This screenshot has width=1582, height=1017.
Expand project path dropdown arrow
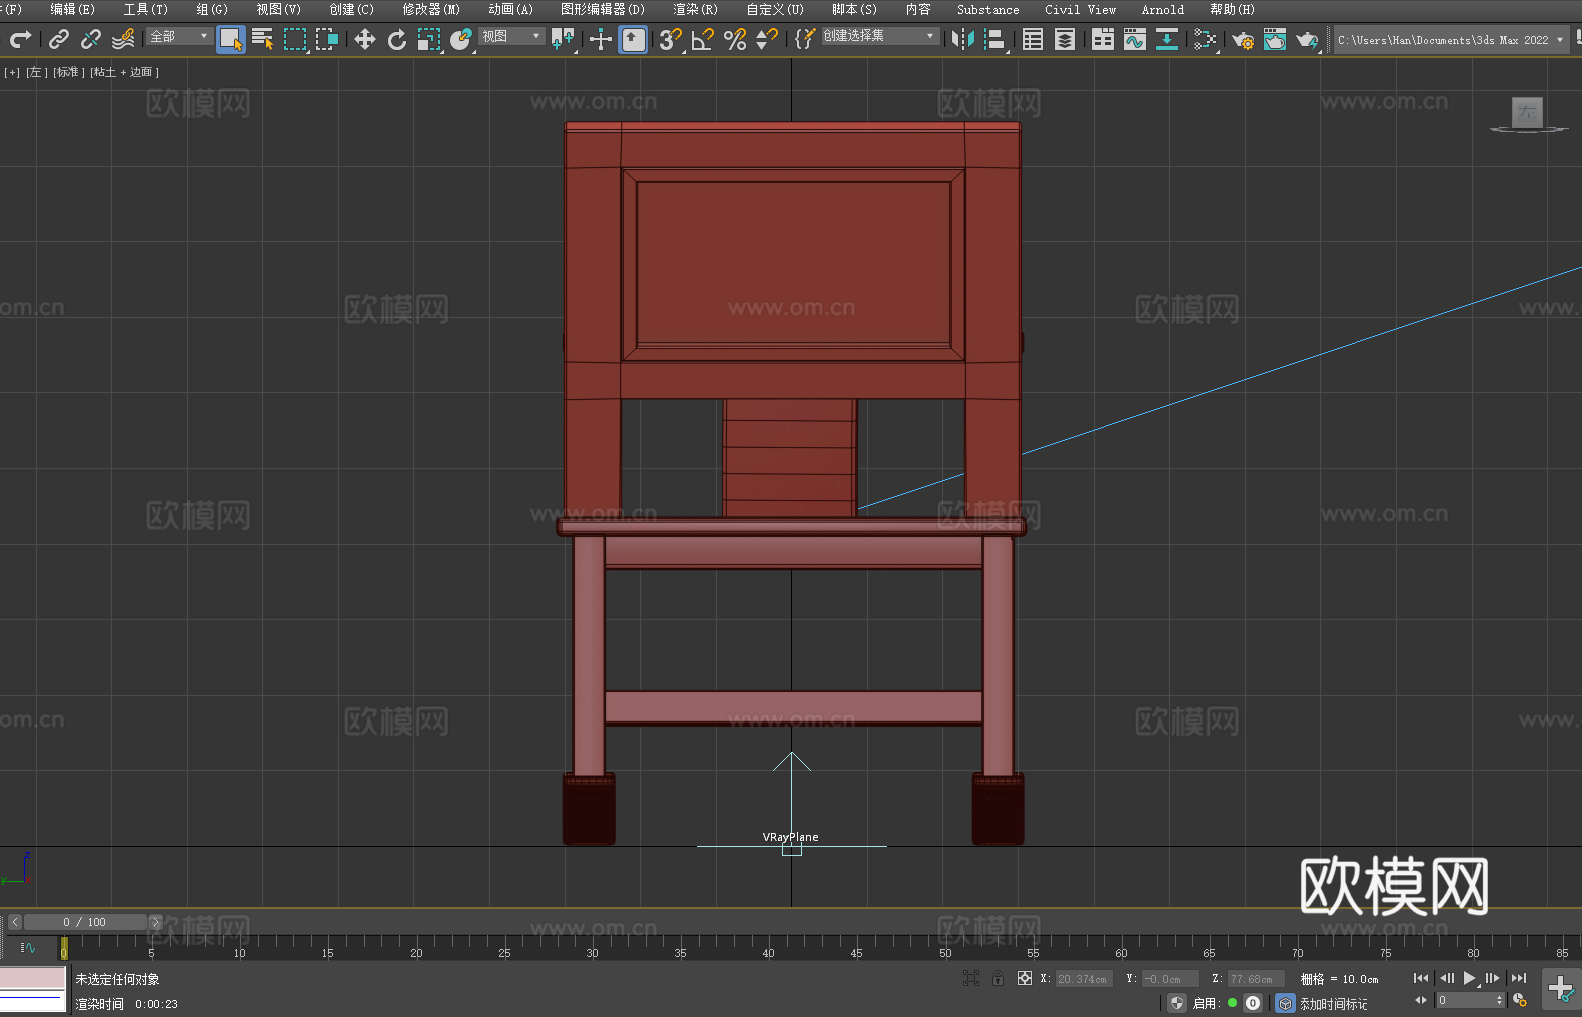click(1559, 40)
